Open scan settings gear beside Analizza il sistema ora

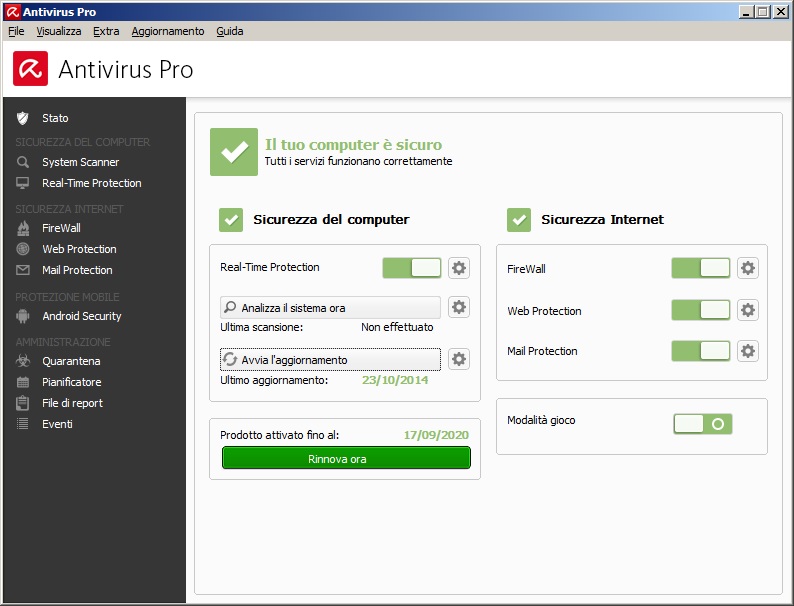tap(459, 307)
